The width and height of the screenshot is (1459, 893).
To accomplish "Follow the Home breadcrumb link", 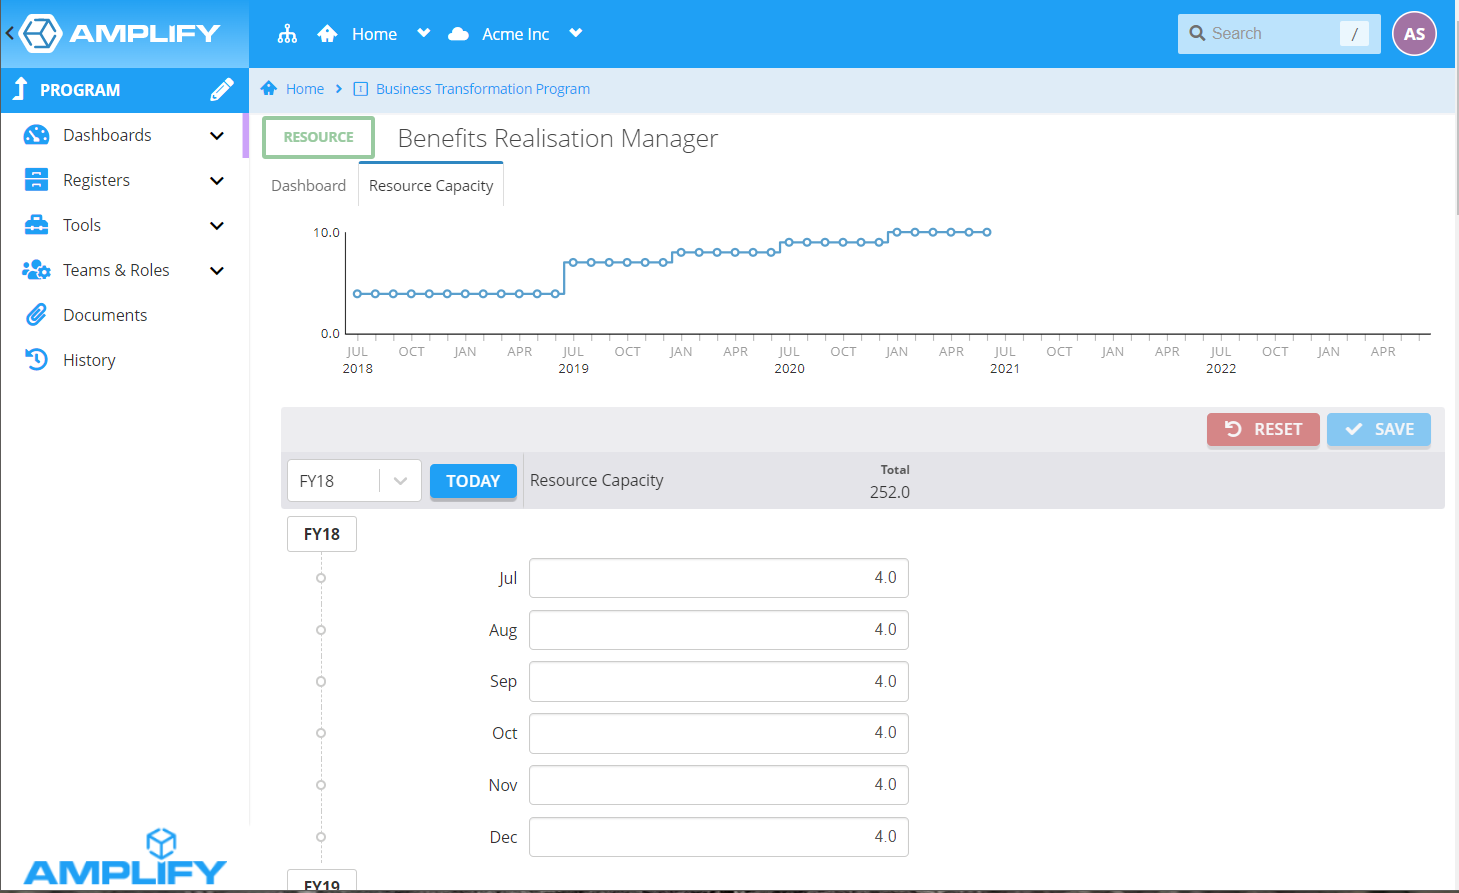I will [305, 89].
